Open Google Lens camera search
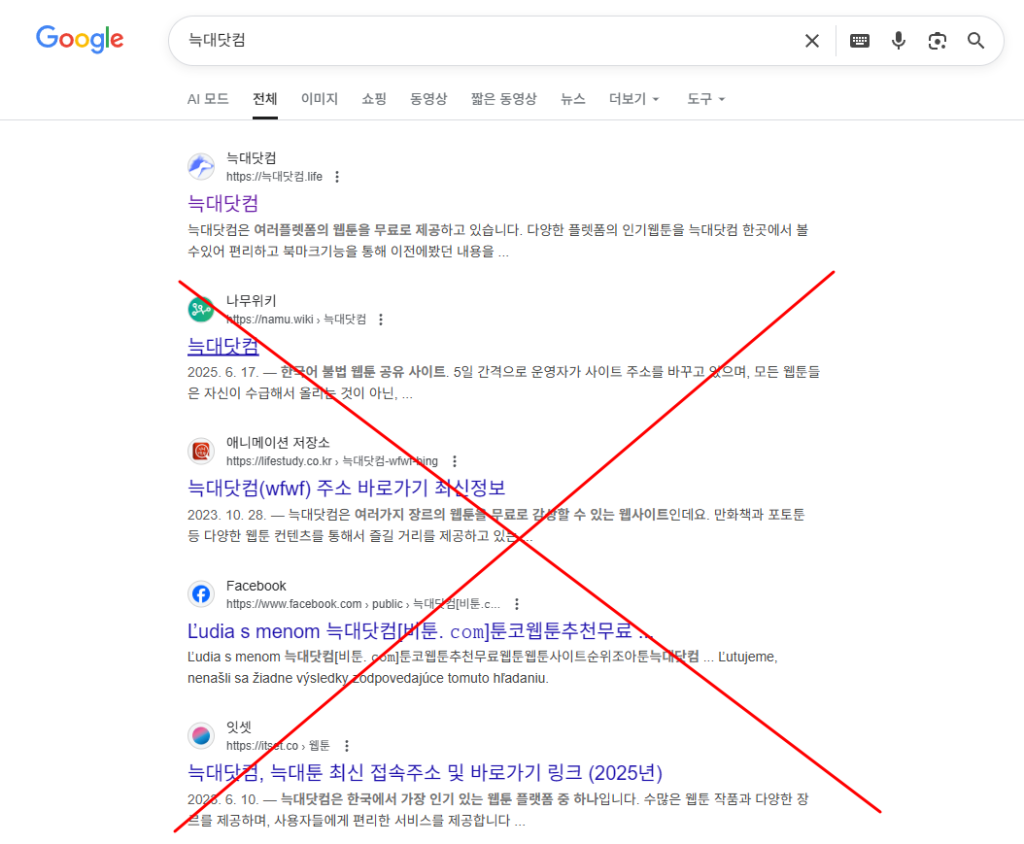 (x=937, y=41)
